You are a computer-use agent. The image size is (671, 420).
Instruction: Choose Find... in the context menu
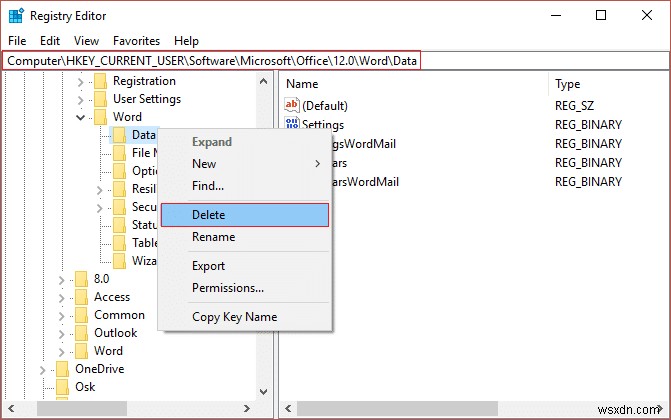click(x=245, y=186)
